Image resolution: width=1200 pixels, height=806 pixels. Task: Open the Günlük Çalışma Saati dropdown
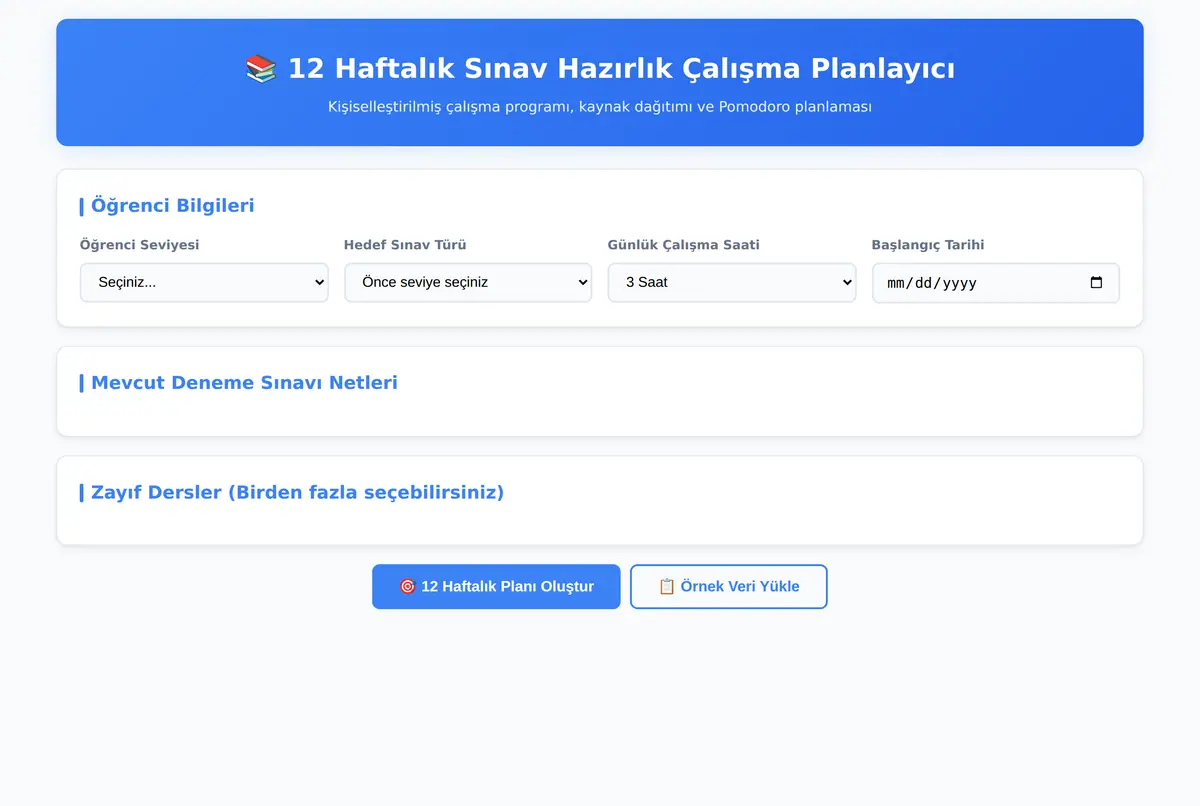click(x=732, y=282)
